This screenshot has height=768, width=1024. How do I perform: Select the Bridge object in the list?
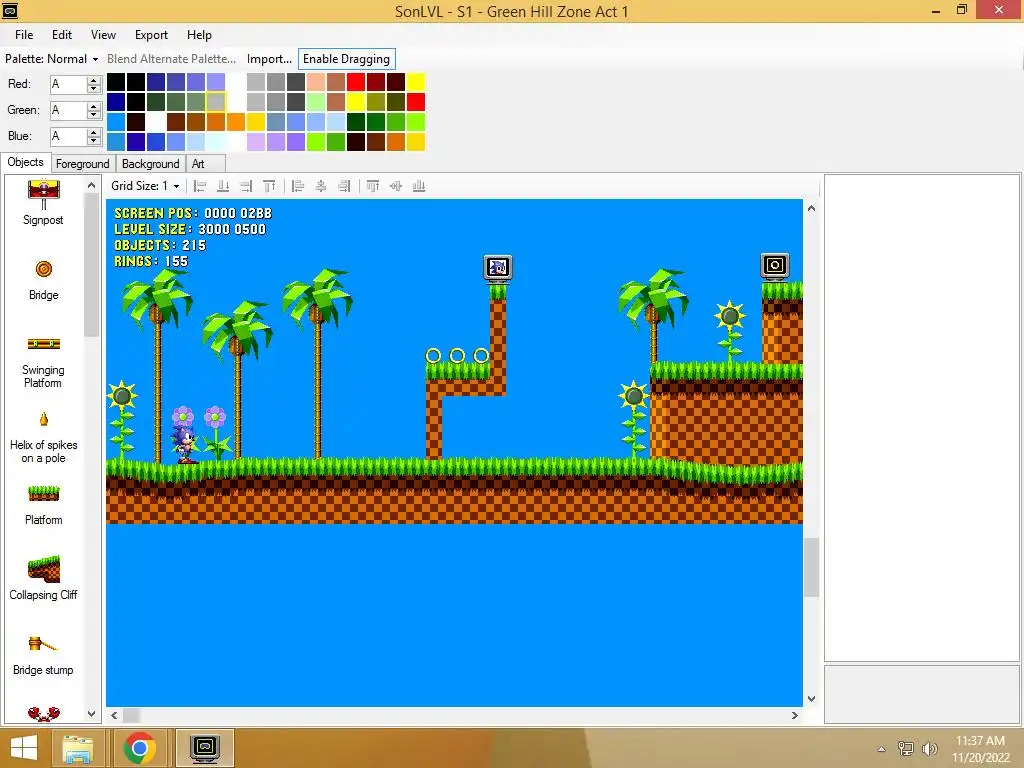click(x=43, y=280)
